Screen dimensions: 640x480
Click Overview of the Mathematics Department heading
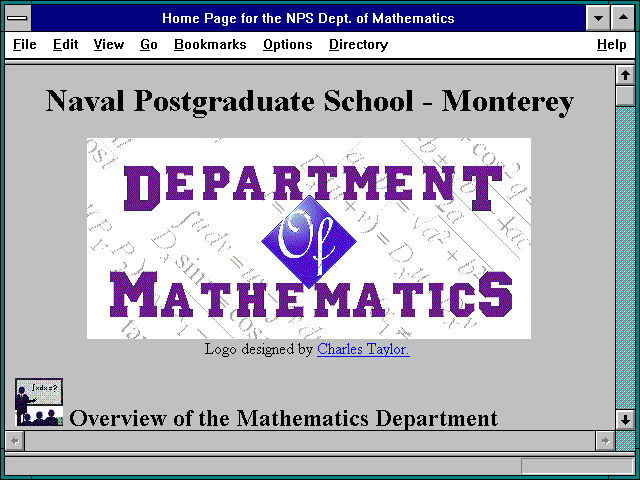(x=284, y=418)
